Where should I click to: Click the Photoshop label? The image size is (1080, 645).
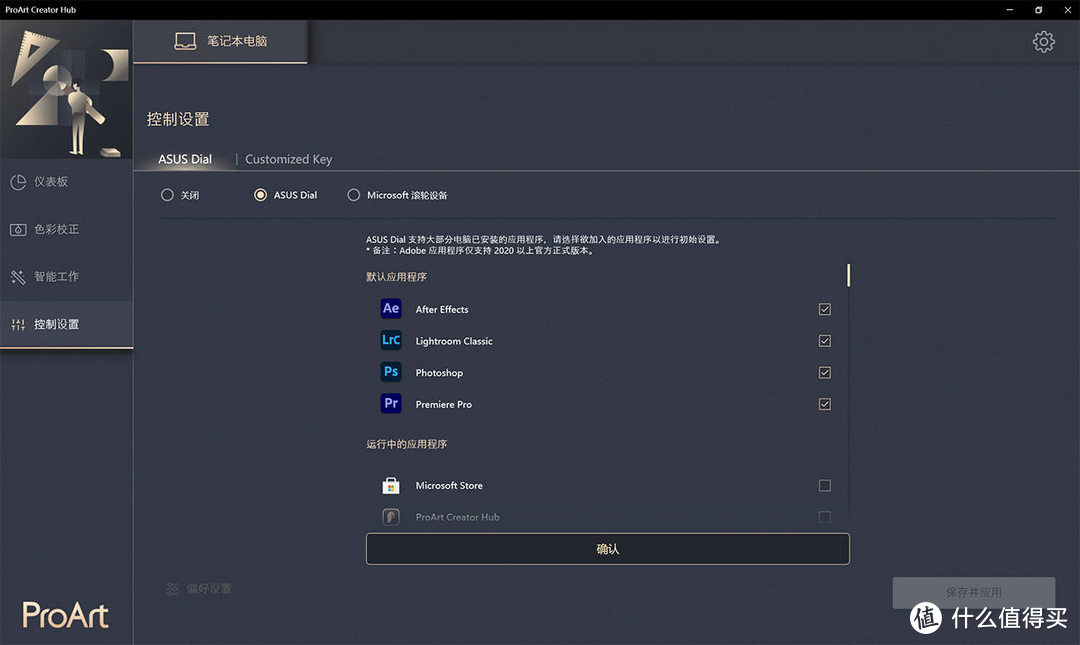coord(439,373)
